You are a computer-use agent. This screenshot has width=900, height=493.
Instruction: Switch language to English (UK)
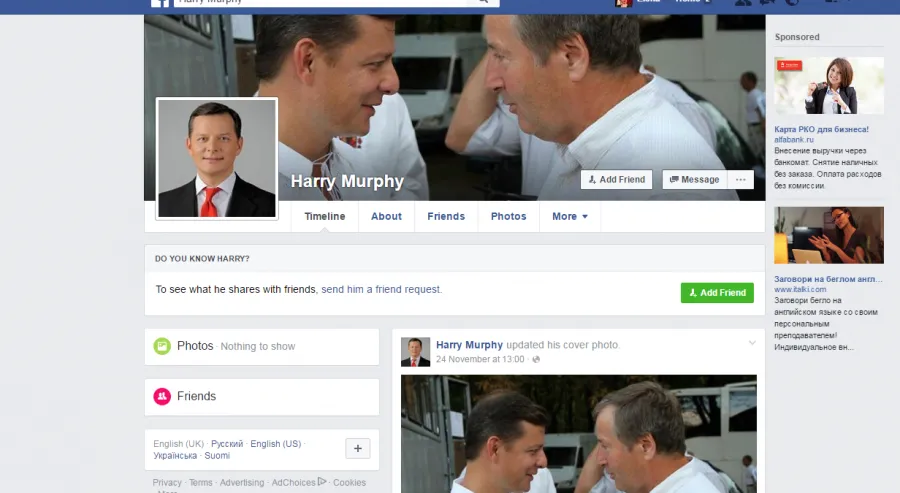coord(179,444)
